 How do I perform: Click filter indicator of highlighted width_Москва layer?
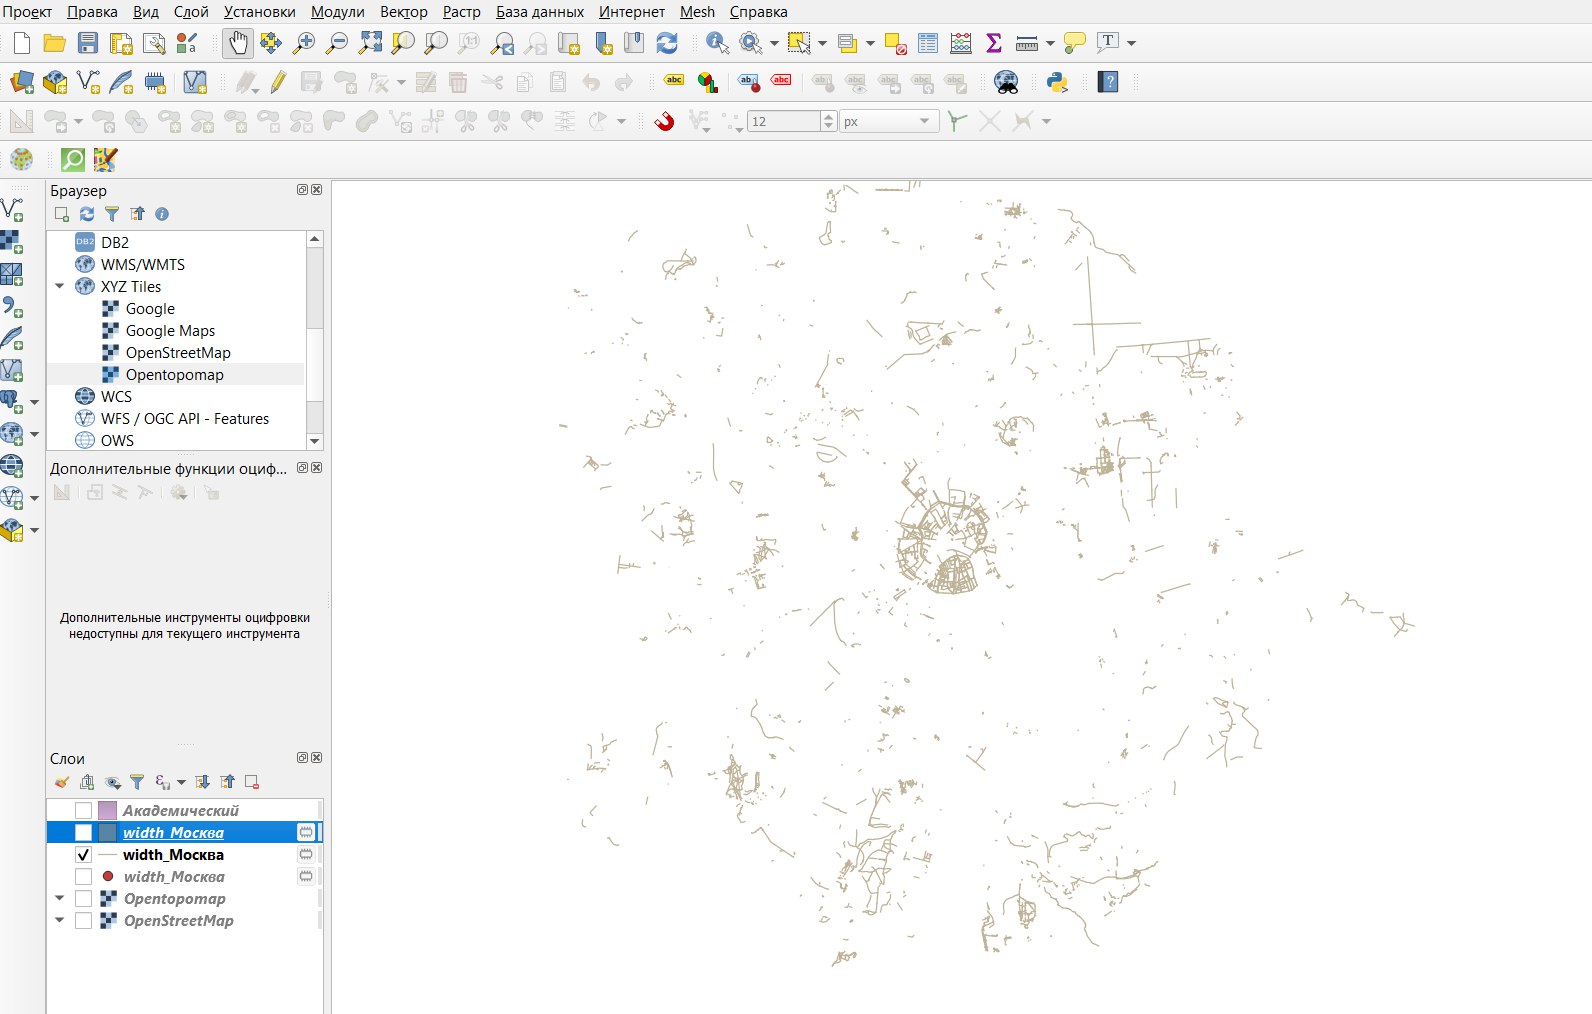pyautogui.click(x=306, y=833)
